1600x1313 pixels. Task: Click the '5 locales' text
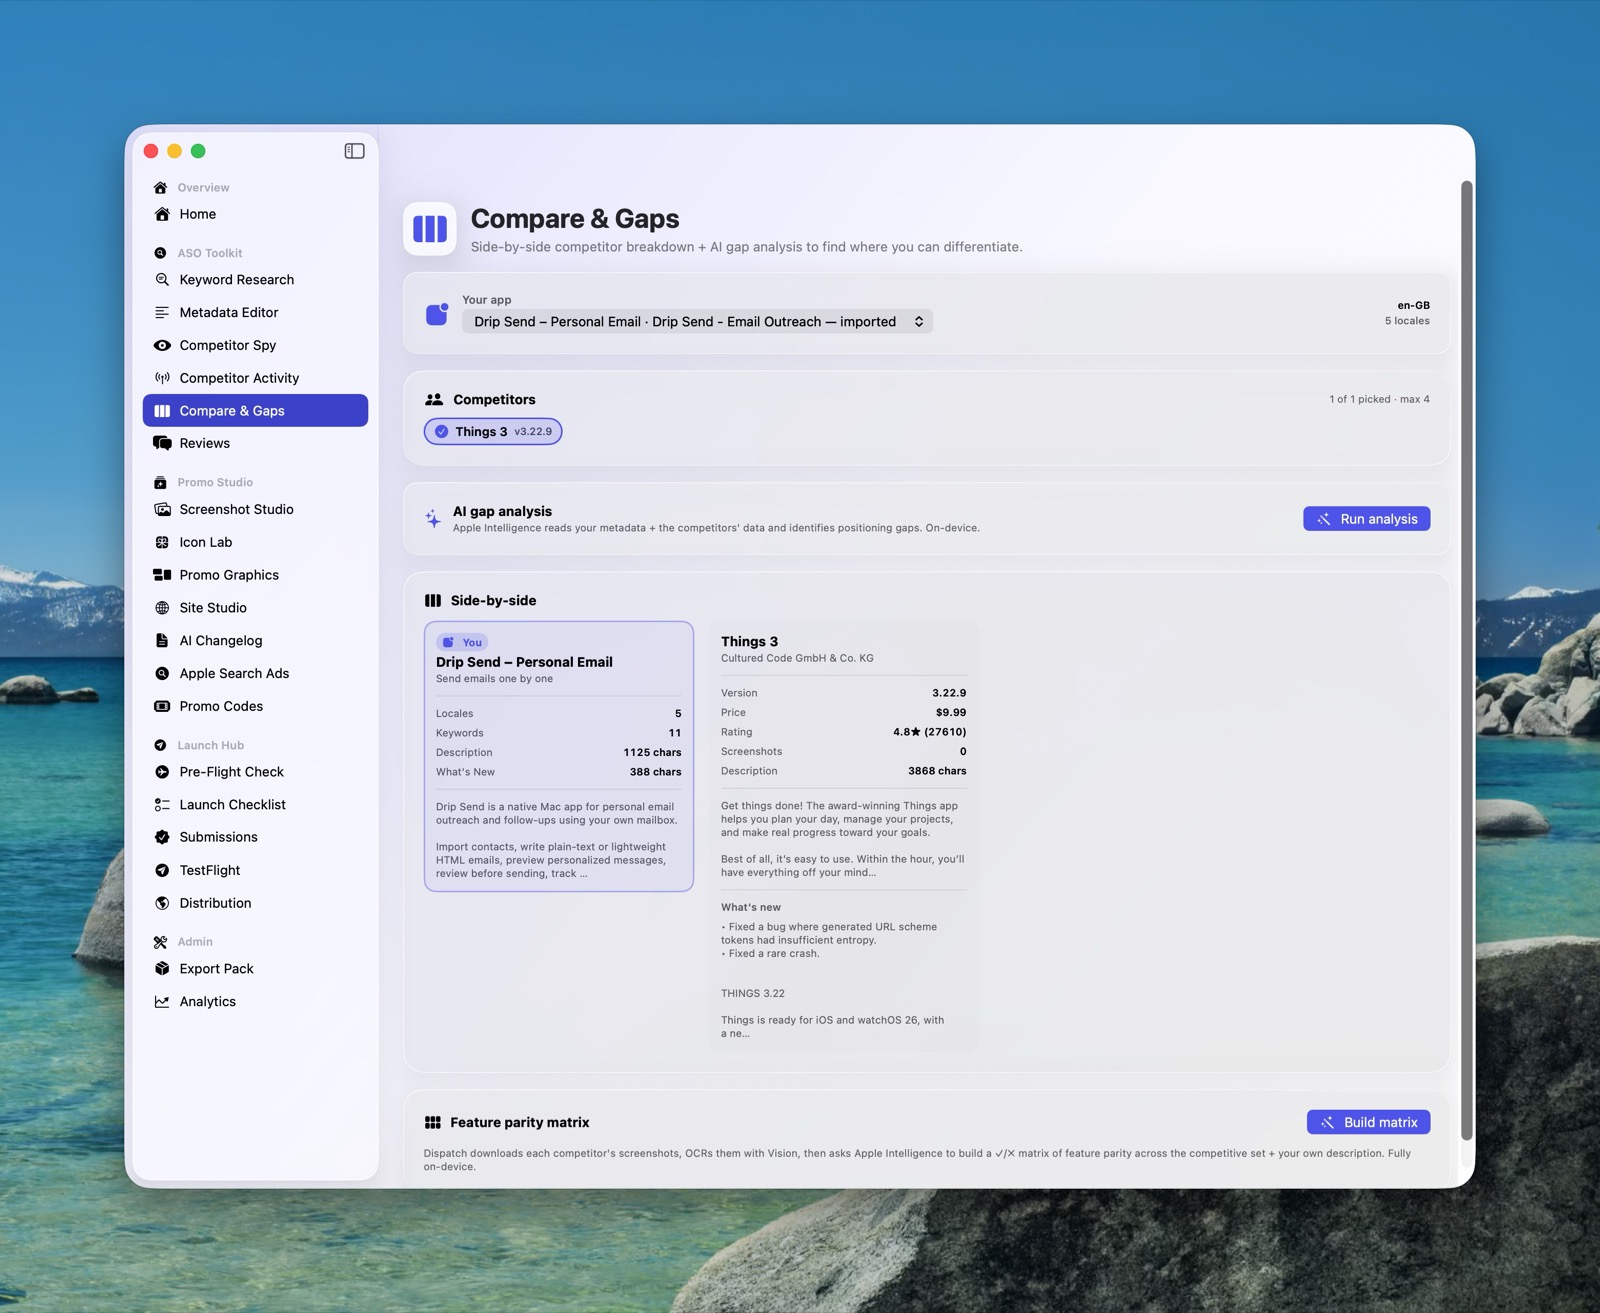pos(1407,321)
